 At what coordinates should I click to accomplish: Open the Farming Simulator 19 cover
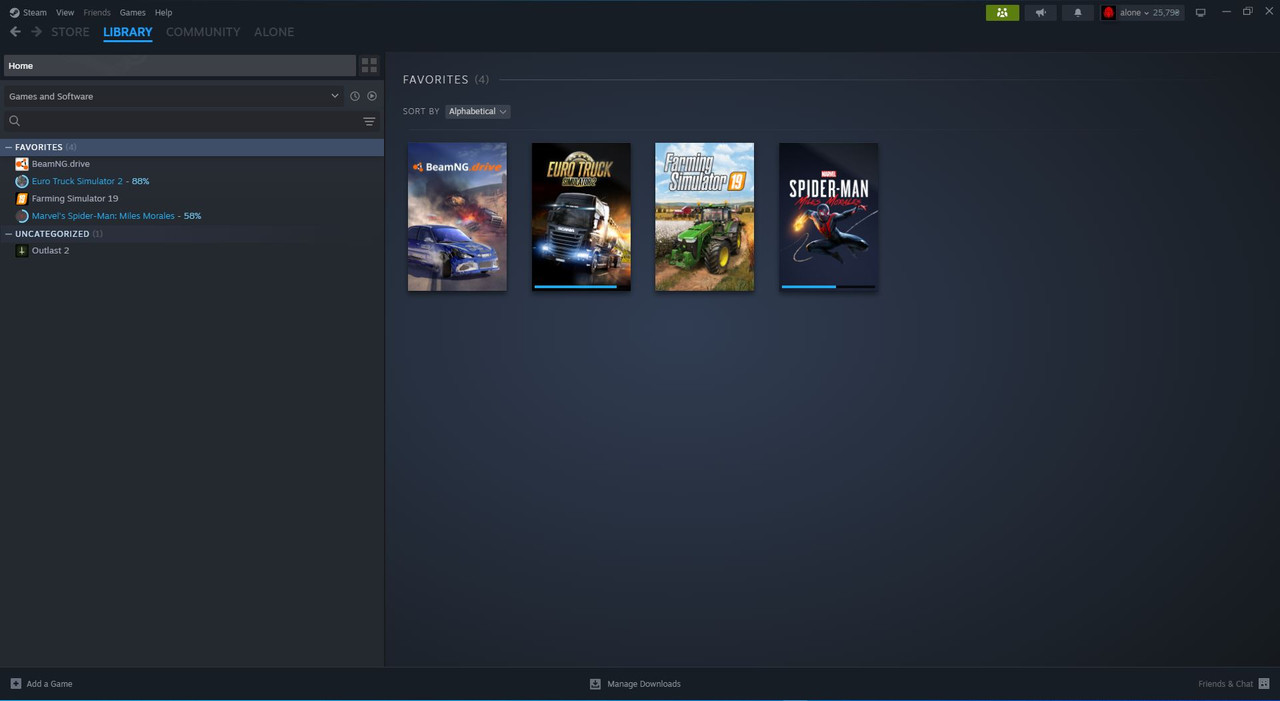tap(705, 217)
